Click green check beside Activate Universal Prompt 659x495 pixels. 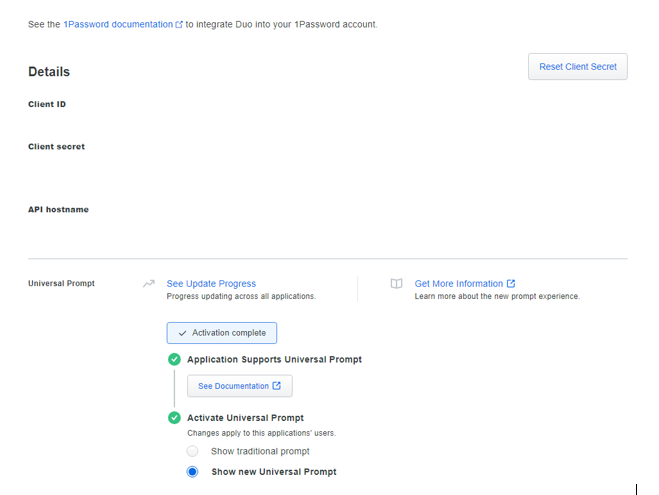(174, 418)
